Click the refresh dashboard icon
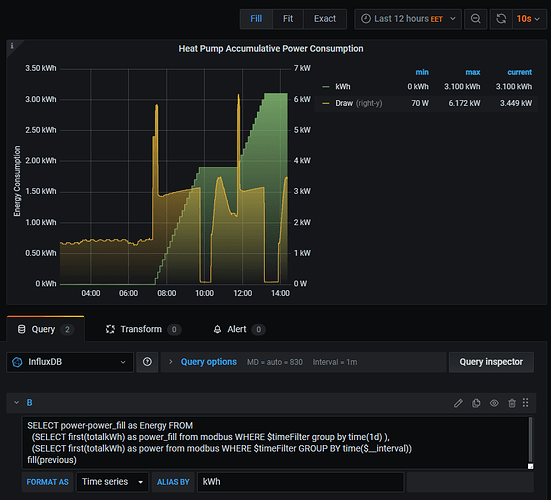This screenshot has width=551, height=500. [x=501, y=19]
